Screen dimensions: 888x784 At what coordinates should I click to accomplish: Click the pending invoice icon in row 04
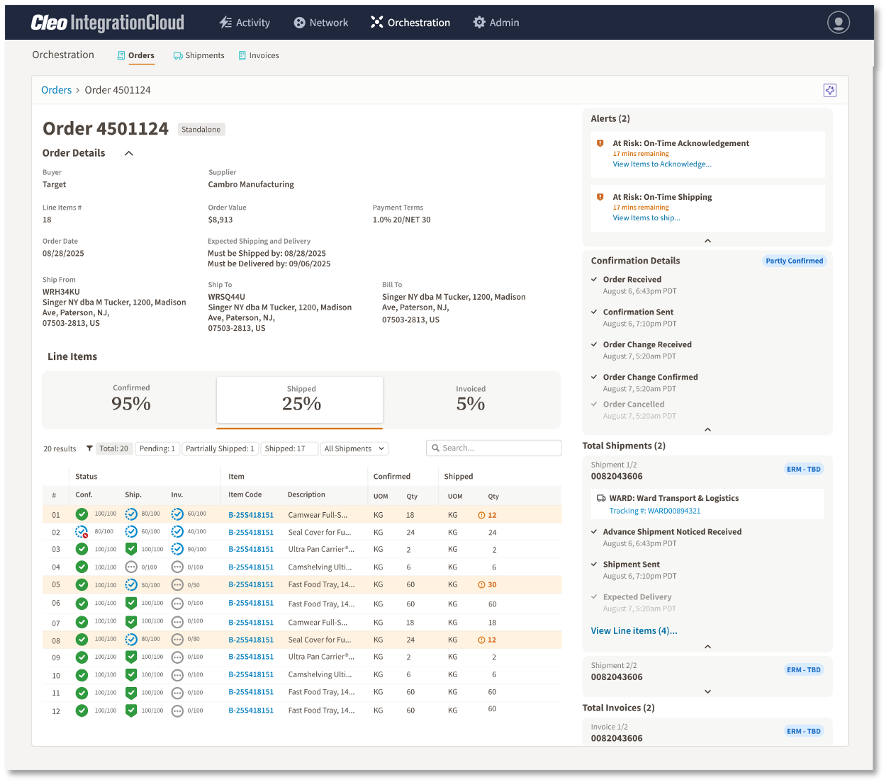pos(177,567)
